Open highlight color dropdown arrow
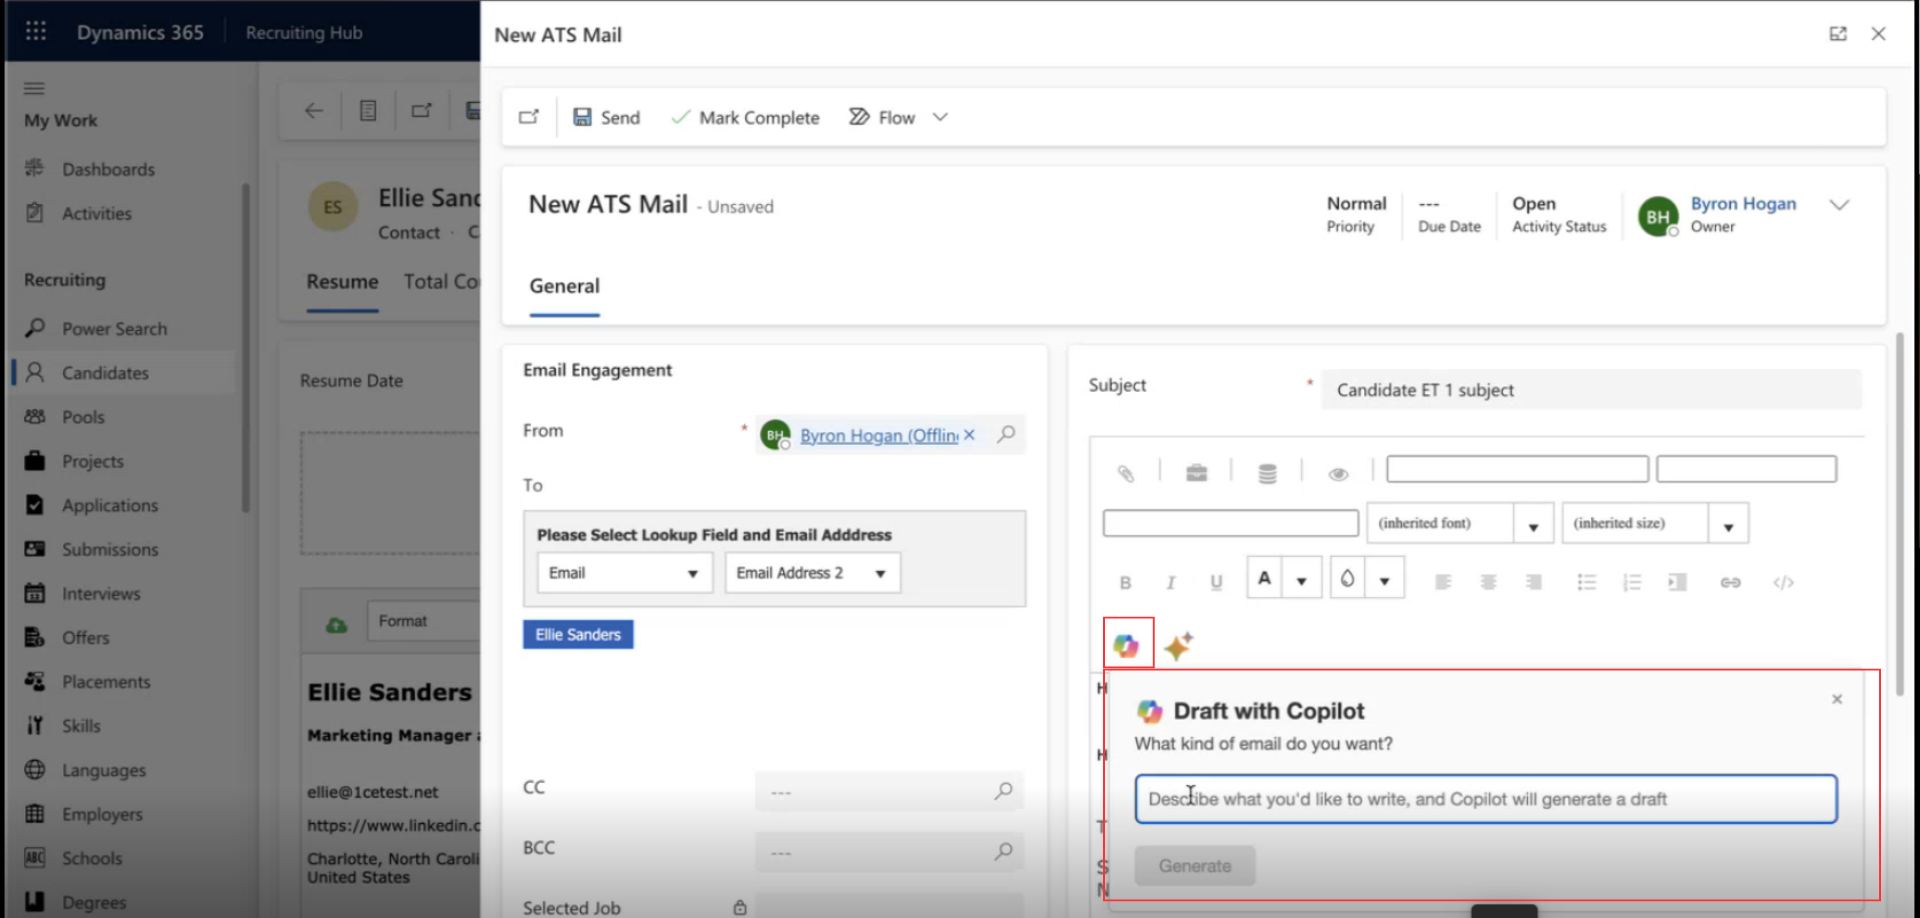 1385,579
